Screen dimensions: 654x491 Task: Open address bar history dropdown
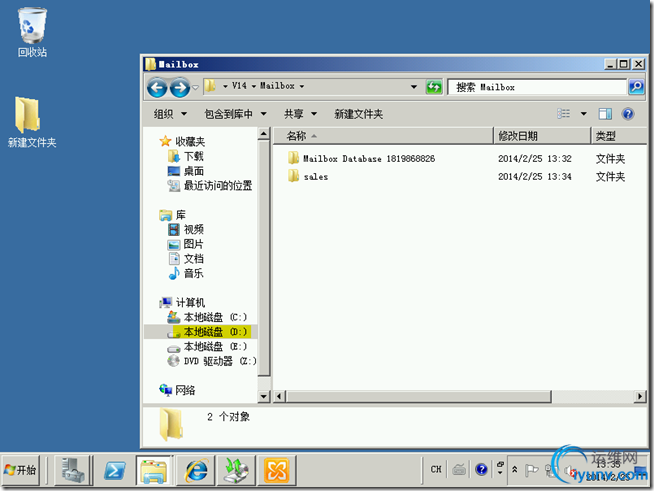pyautogui.click(x=414, y=87)
